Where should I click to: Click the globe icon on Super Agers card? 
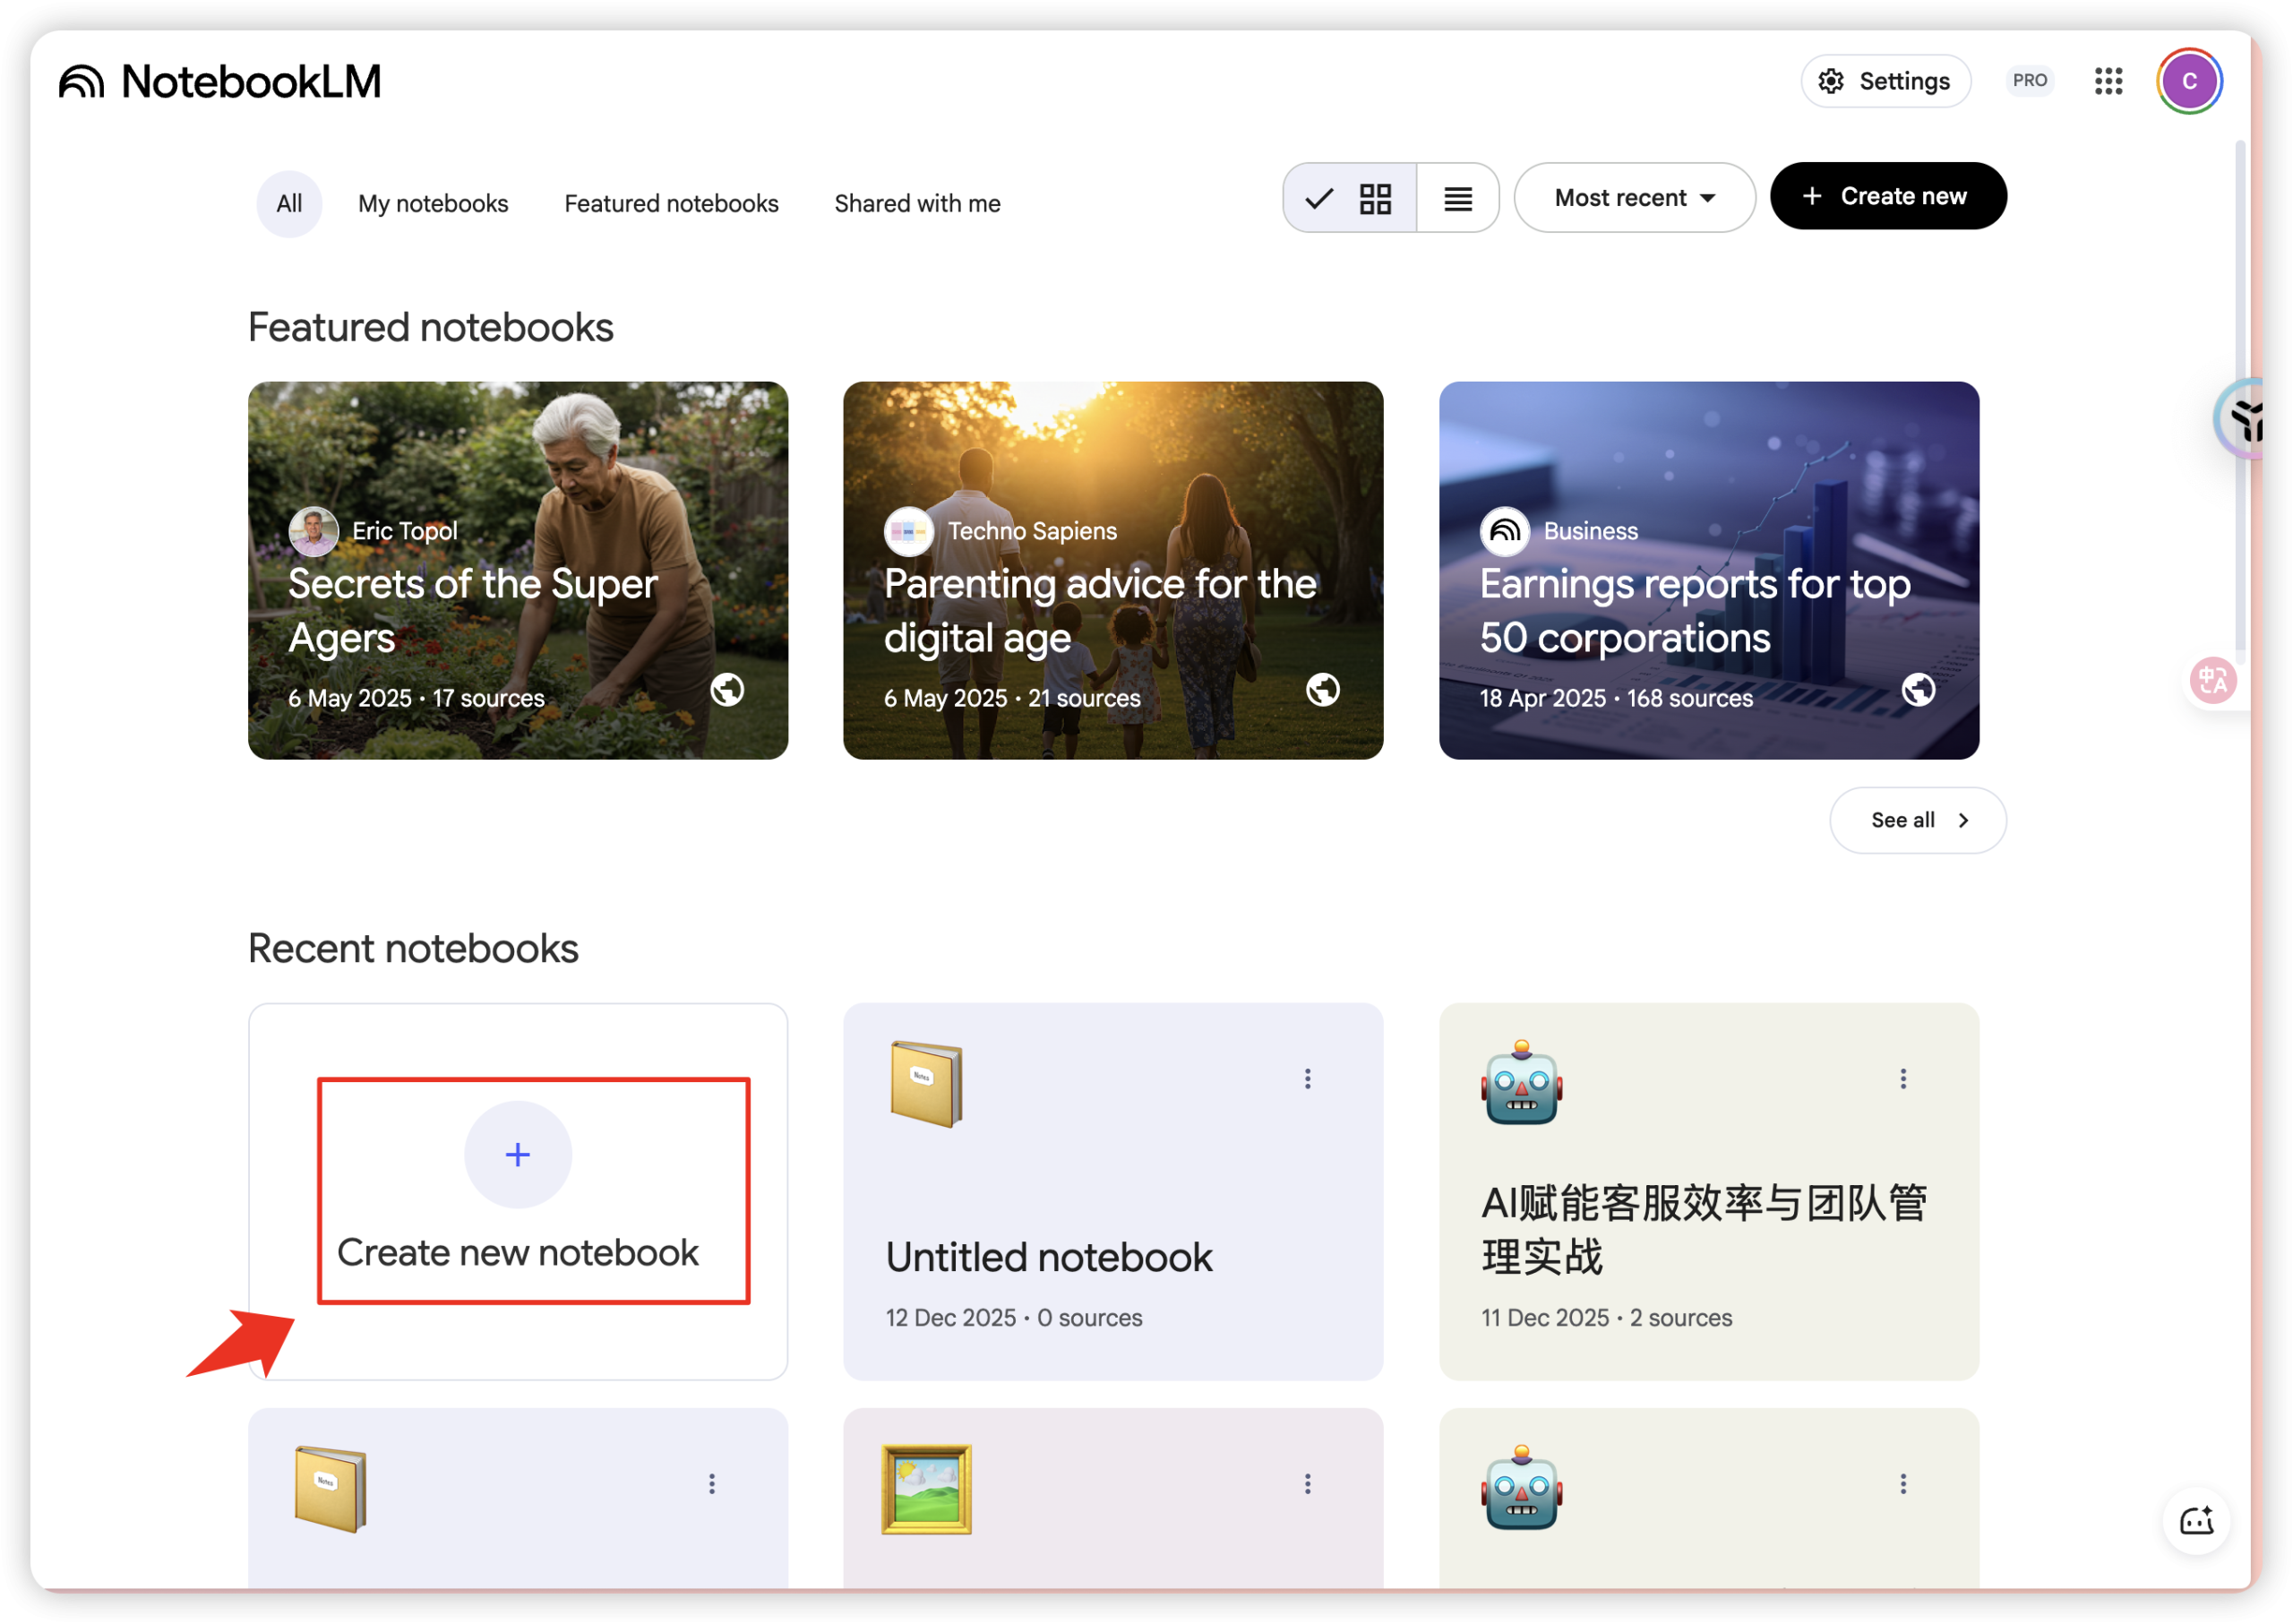[728, 689]
